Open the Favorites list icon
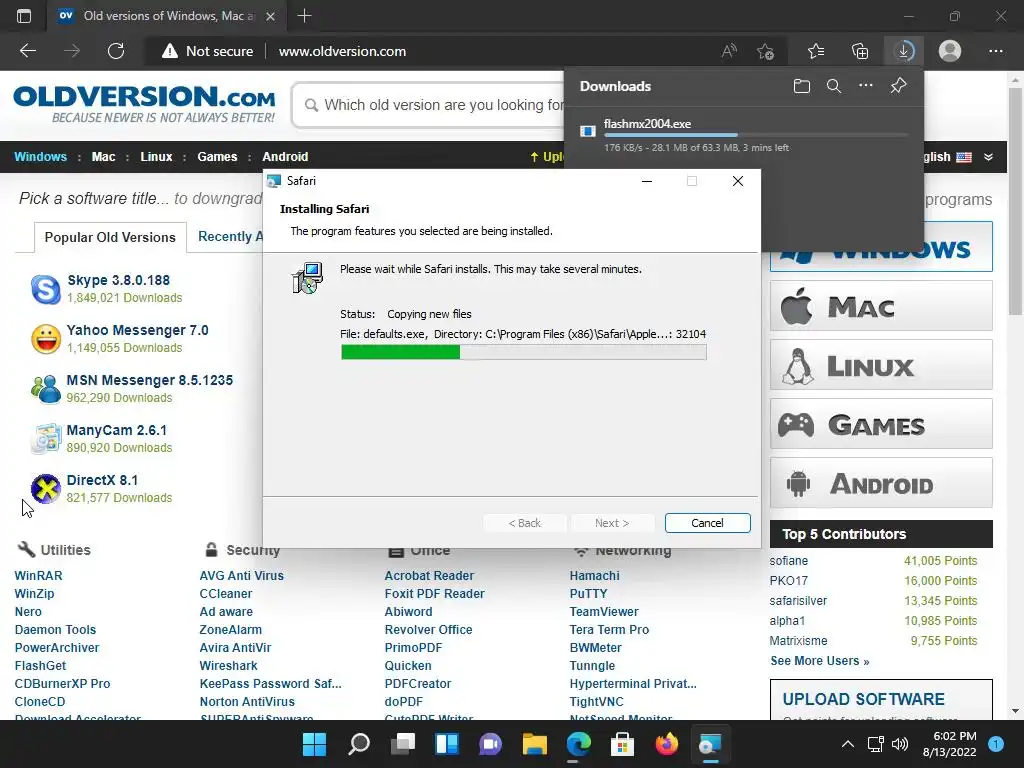 tap(816, 51)
